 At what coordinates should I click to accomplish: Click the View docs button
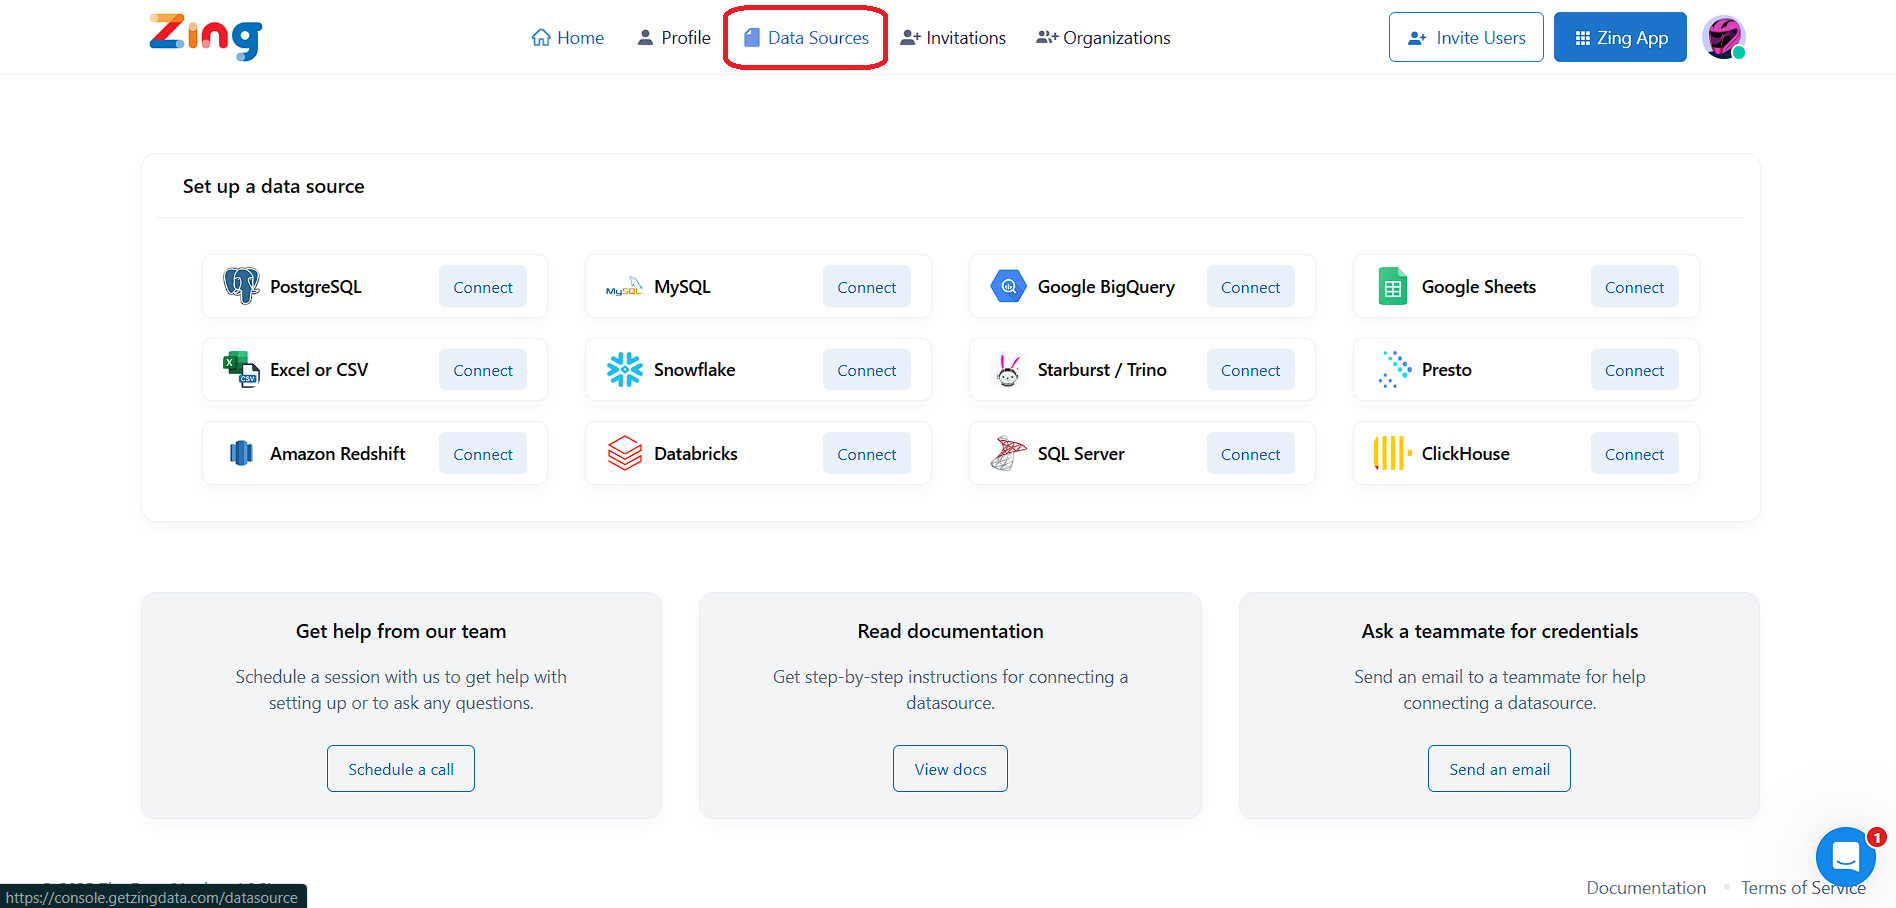(x=950, y=769)
